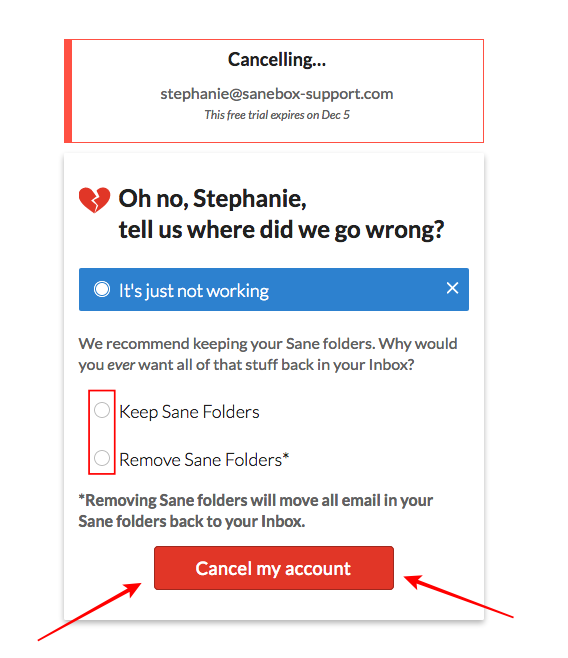The image size is (568, 658).
Task: Click the "Remove Sane Folders*" label text
Action: (x=204, y=460)
